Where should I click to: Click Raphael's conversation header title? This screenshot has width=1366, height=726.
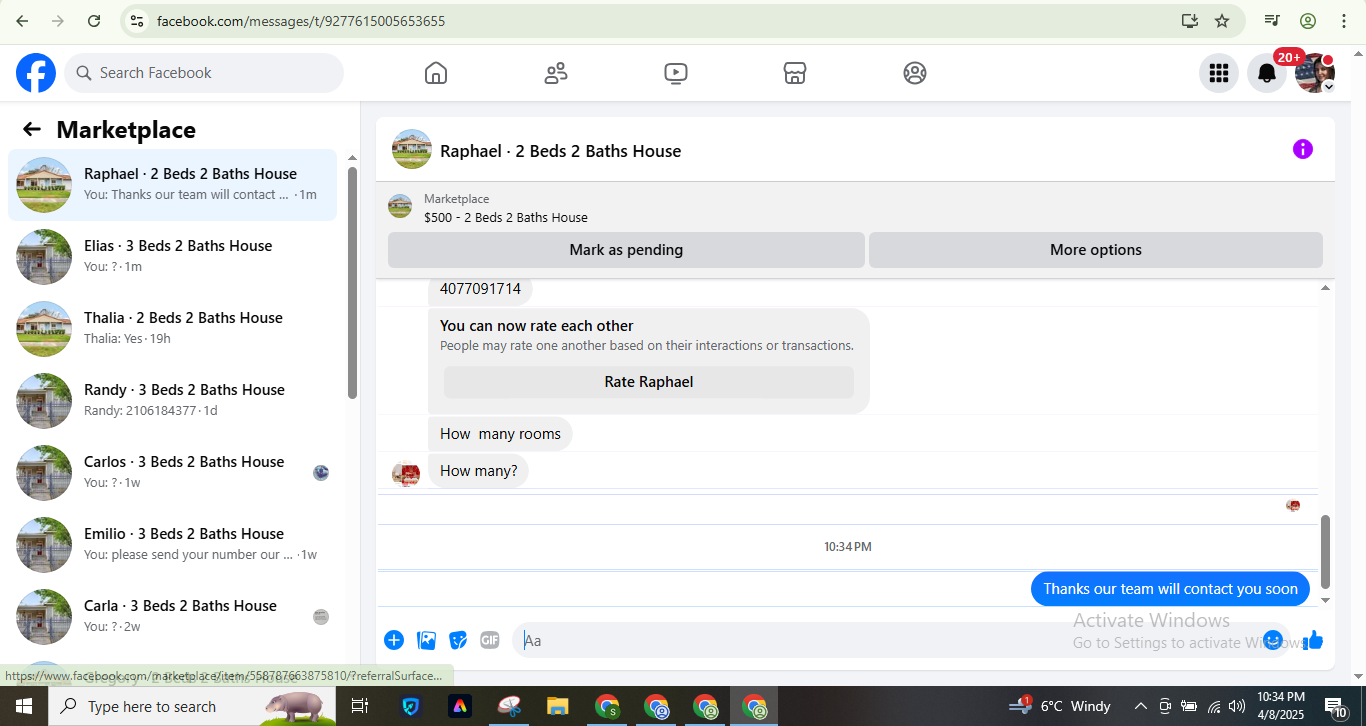coord(560,151)
